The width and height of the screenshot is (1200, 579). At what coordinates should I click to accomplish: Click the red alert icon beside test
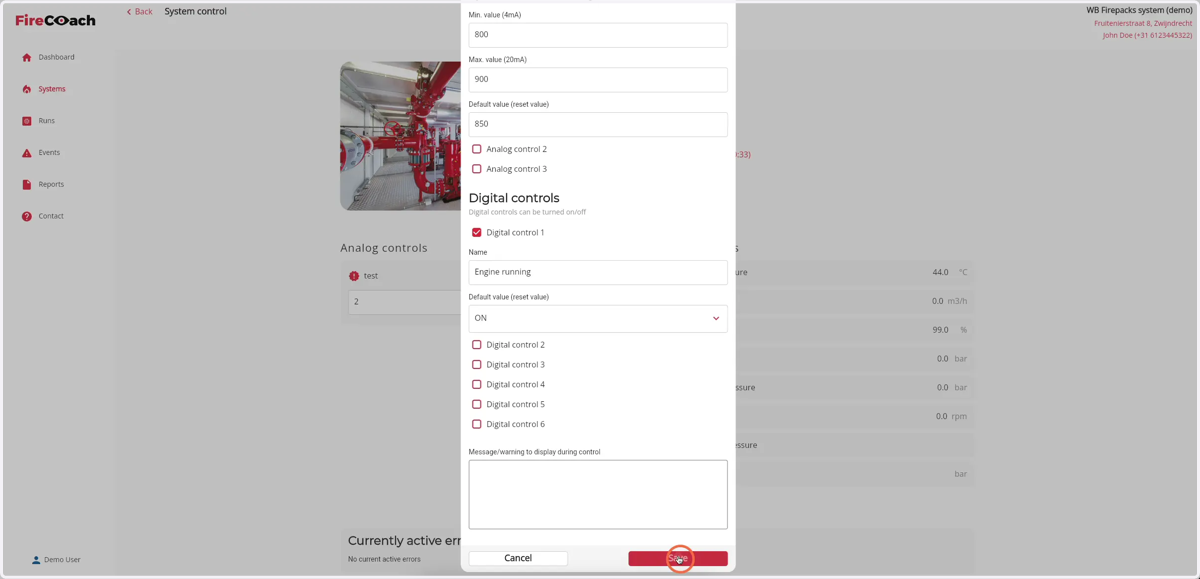pos(354,276)
